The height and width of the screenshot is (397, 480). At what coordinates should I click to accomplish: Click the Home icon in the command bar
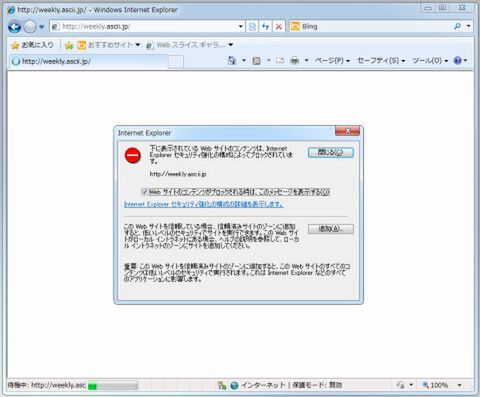231,61
